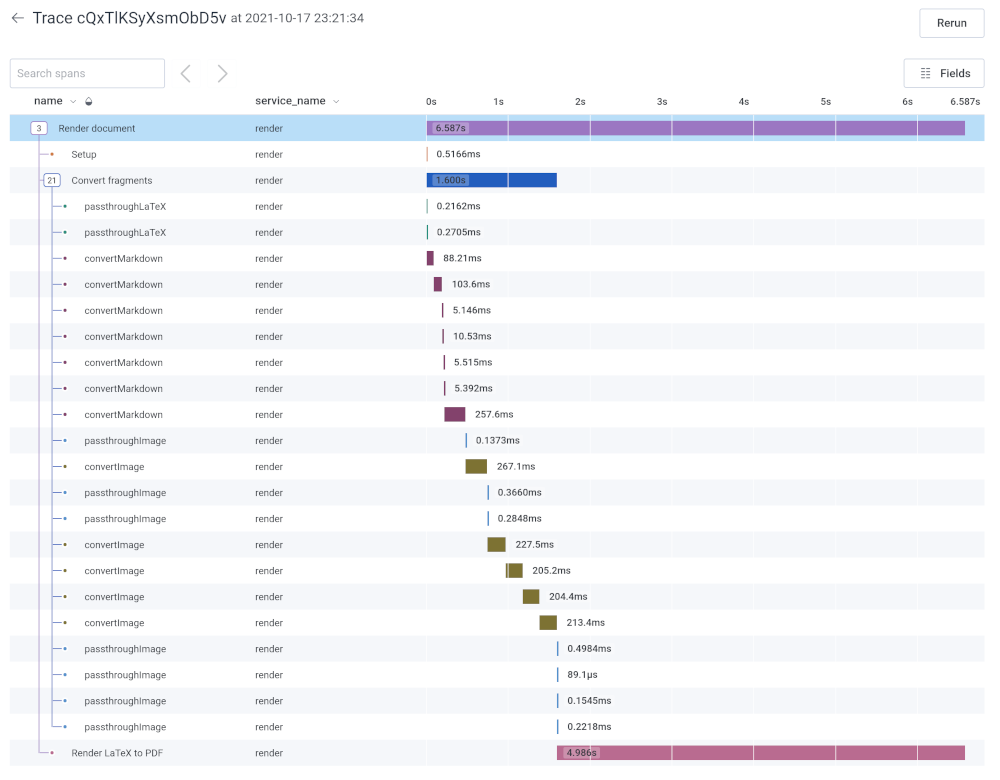
Task: Click the Render LaTeX to PDF 4.986s bar
Action: (x=760, y=753)
